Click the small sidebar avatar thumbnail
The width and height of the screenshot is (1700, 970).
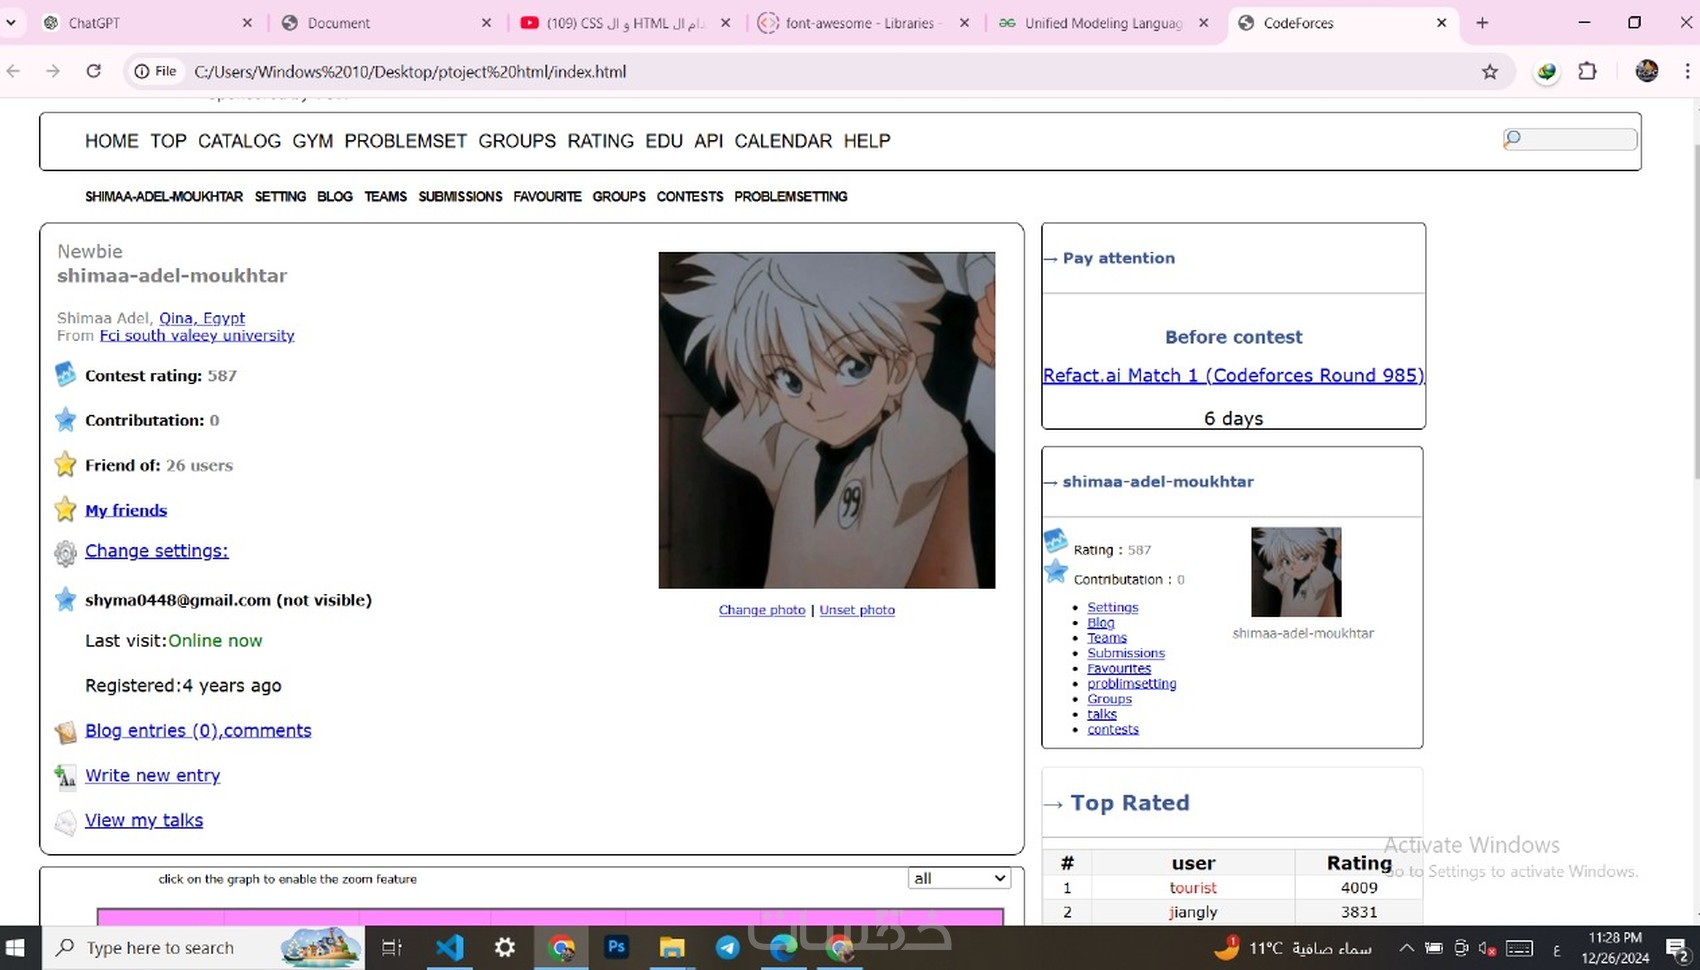pyautogui.click(x=1296, y=572)
